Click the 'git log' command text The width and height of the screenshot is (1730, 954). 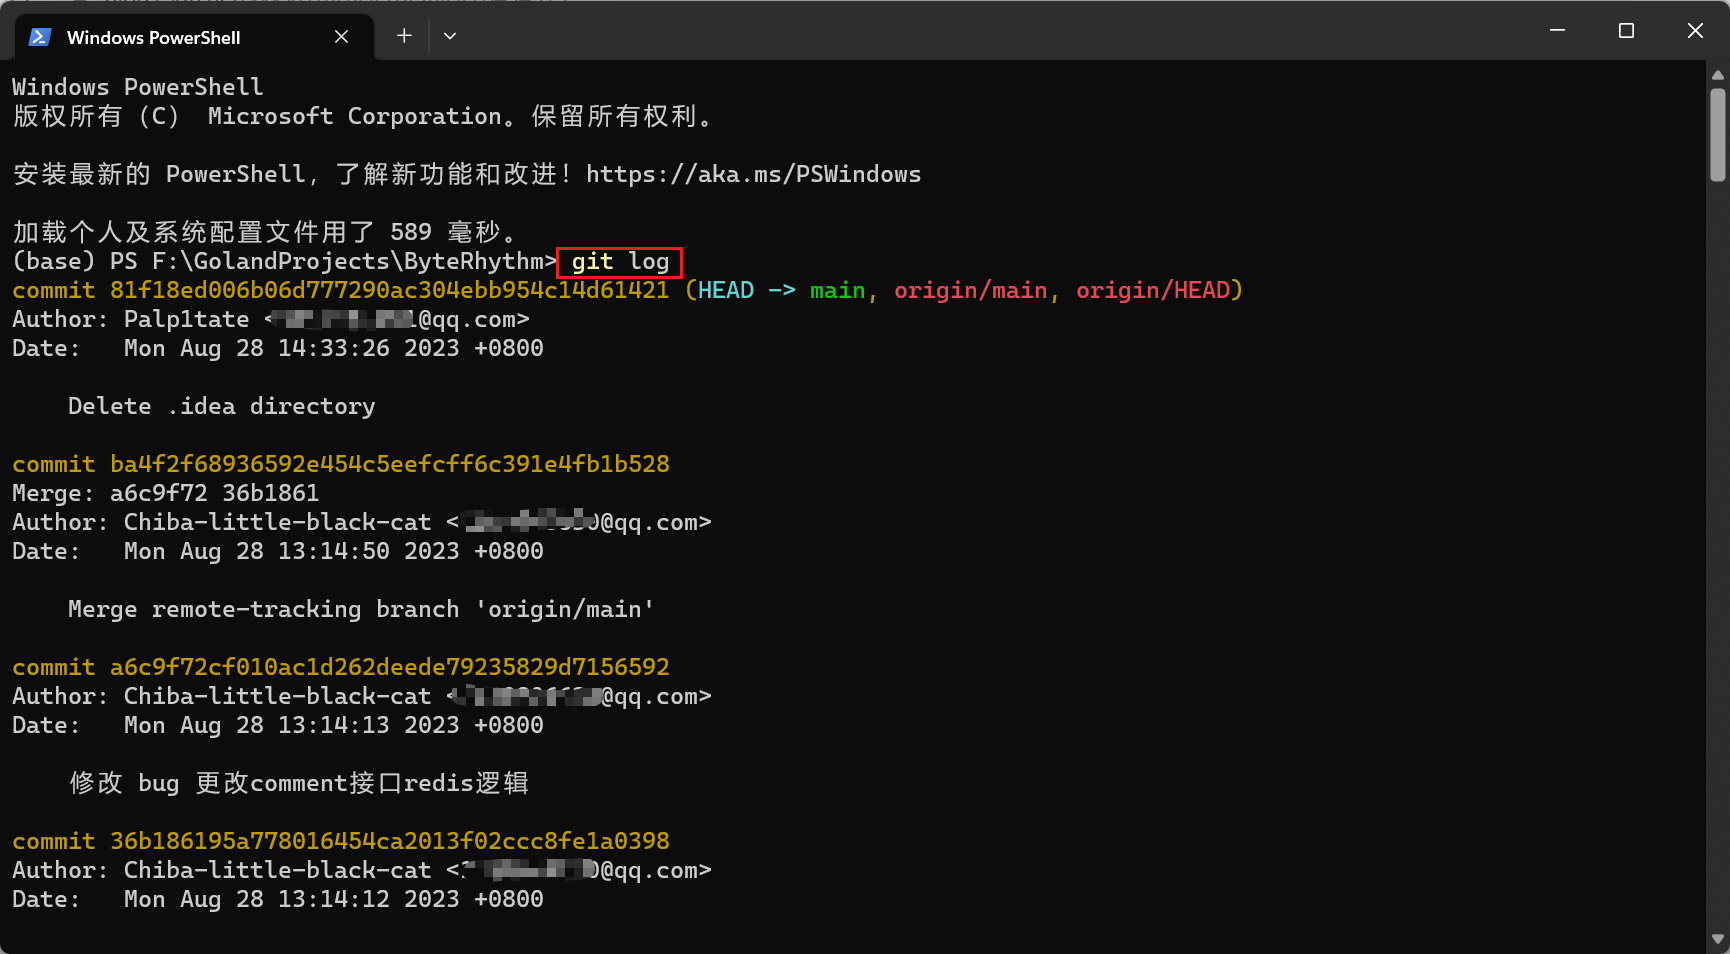tap(620, 262)
